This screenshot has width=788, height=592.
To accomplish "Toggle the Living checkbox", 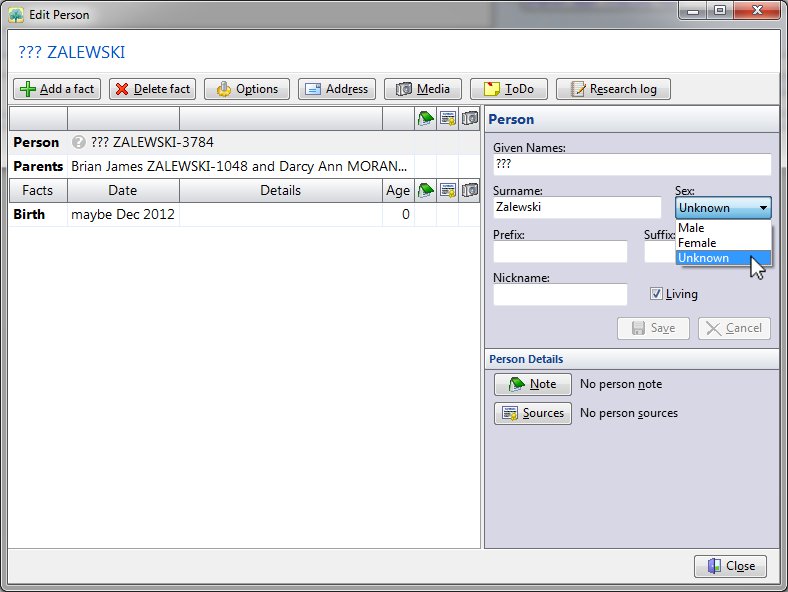I will coord(657,294).
